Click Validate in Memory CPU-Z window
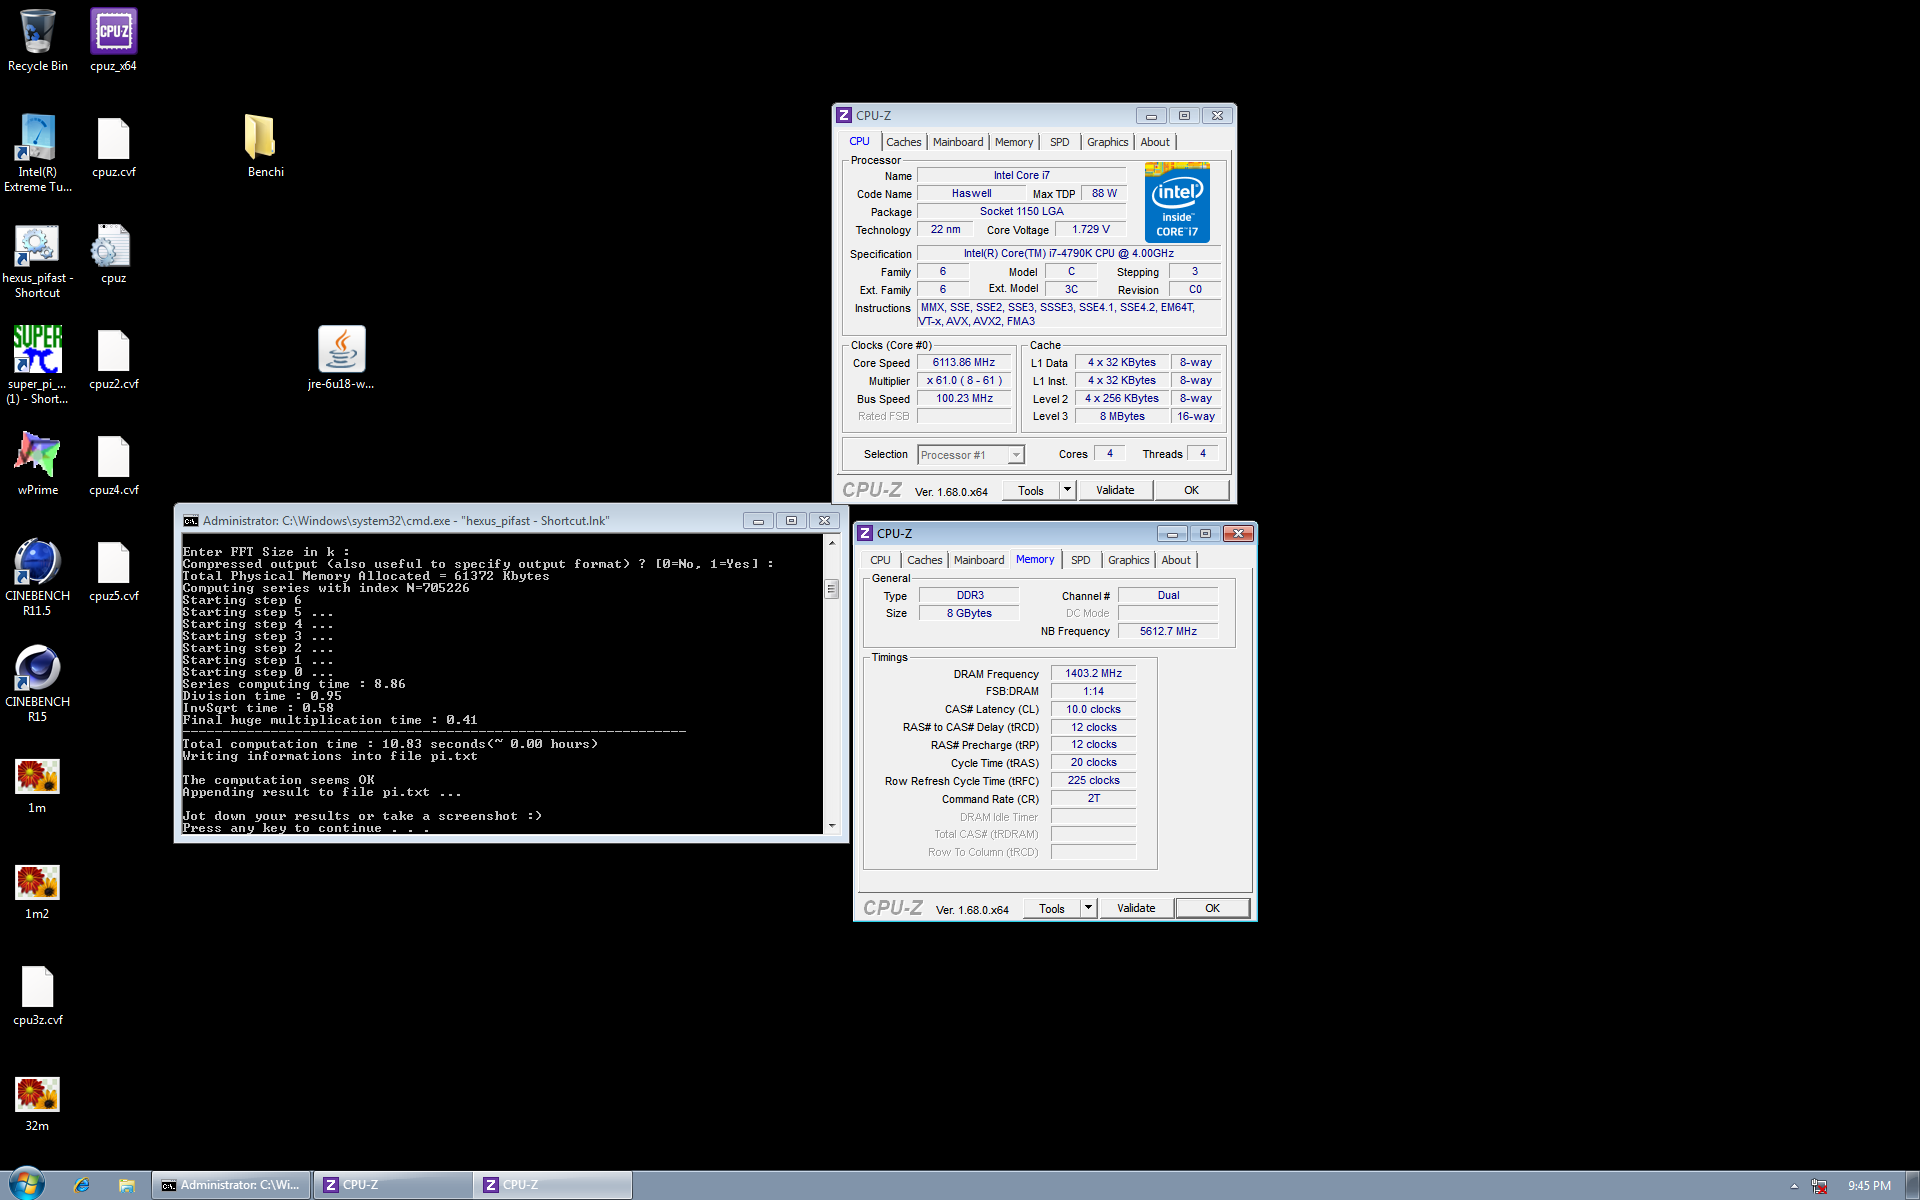1920x1200 pixels. tap(1136, 908)
